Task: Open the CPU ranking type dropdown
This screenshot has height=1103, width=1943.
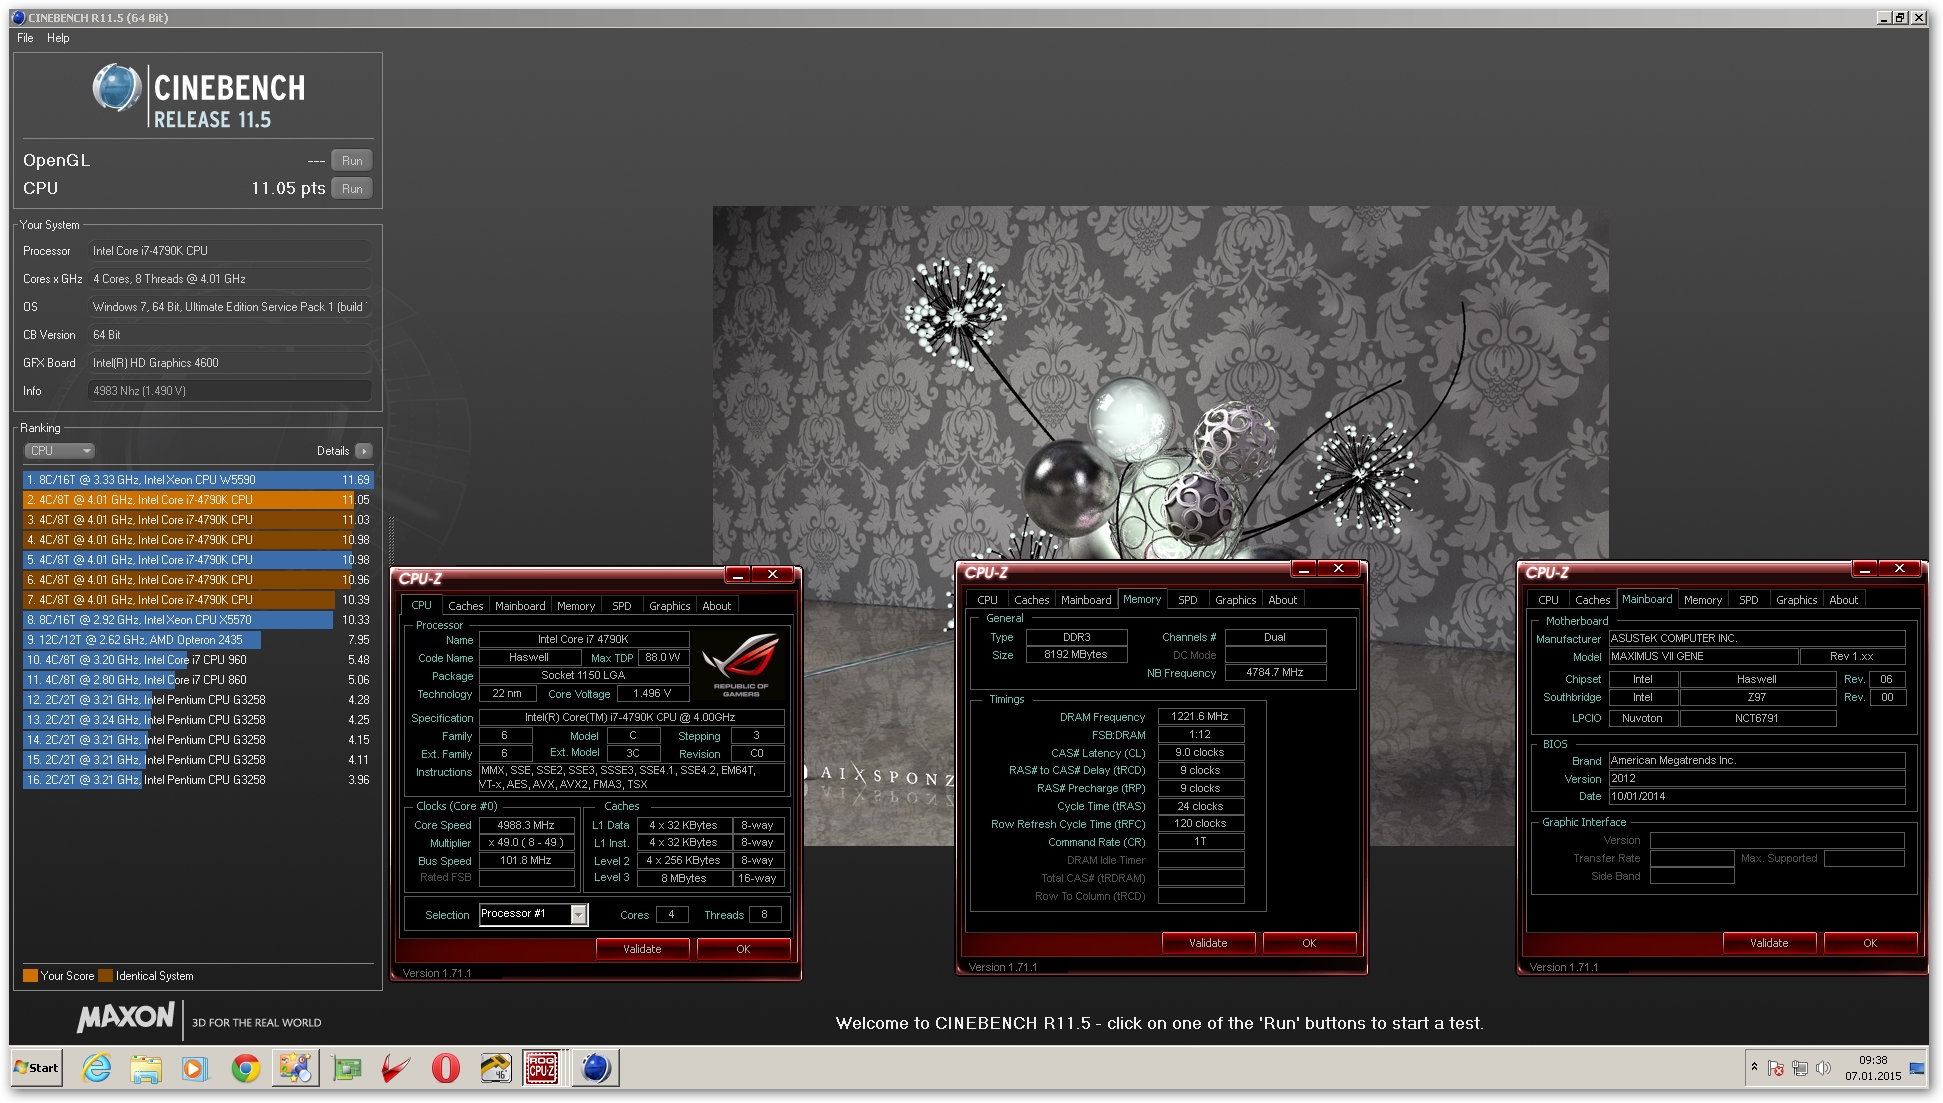Action: pos(59,451)
